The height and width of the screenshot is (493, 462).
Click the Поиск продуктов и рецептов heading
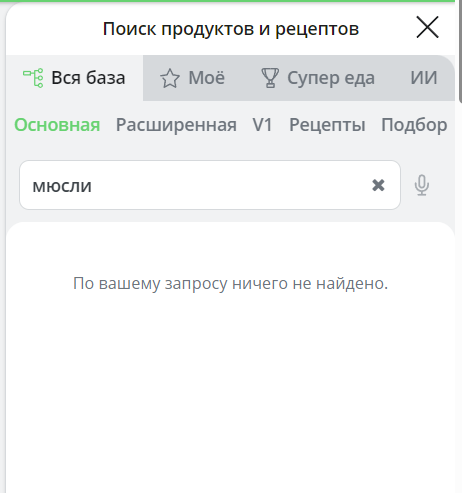tap(231, 29)
